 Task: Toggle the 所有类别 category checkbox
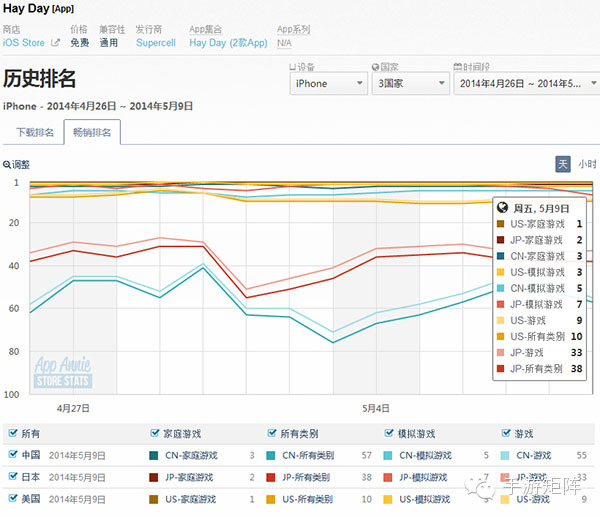pos(272,433)
